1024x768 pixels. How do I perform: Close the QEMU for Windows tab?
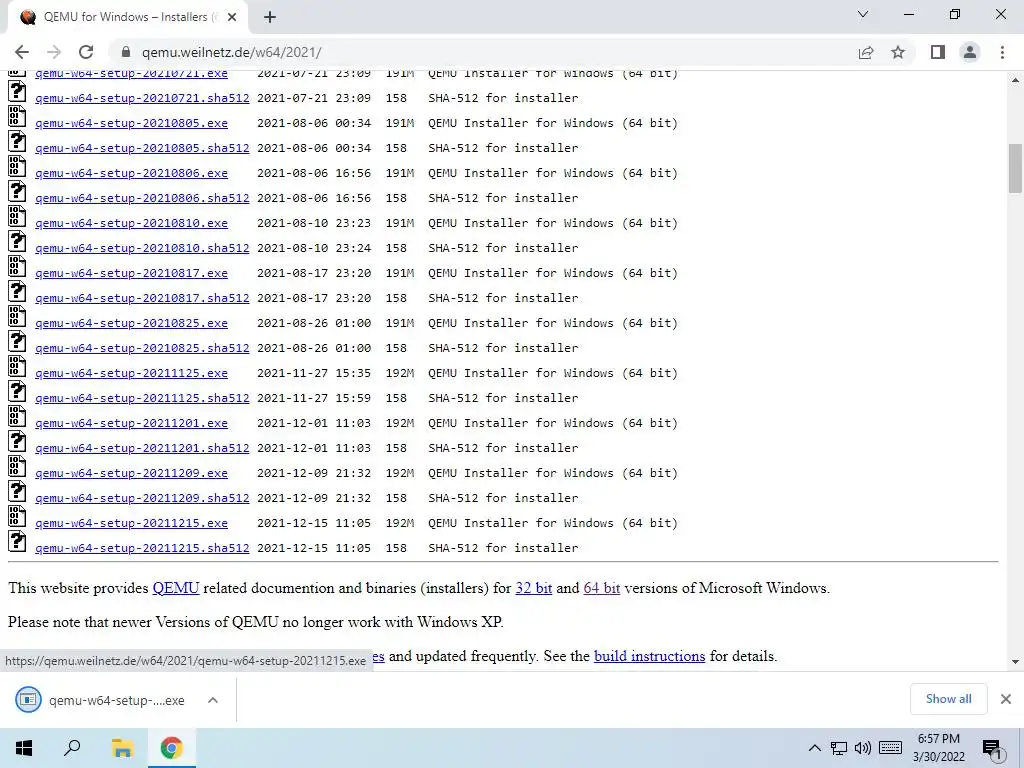tap(232, 17)
